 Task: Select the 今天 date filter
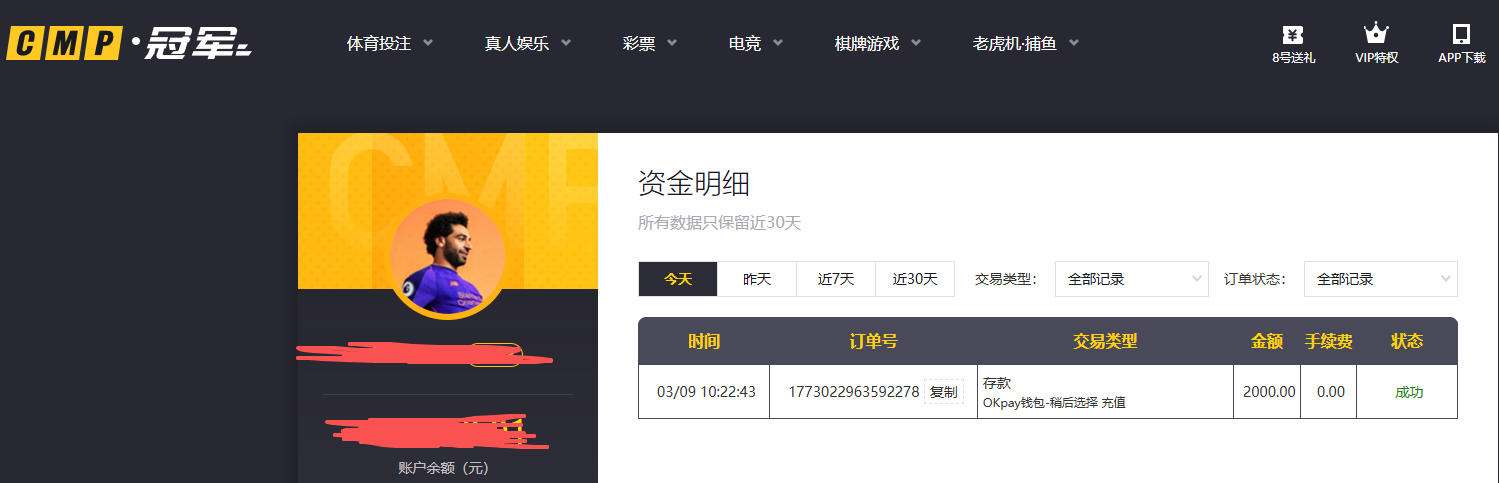(x=678, y=279)
